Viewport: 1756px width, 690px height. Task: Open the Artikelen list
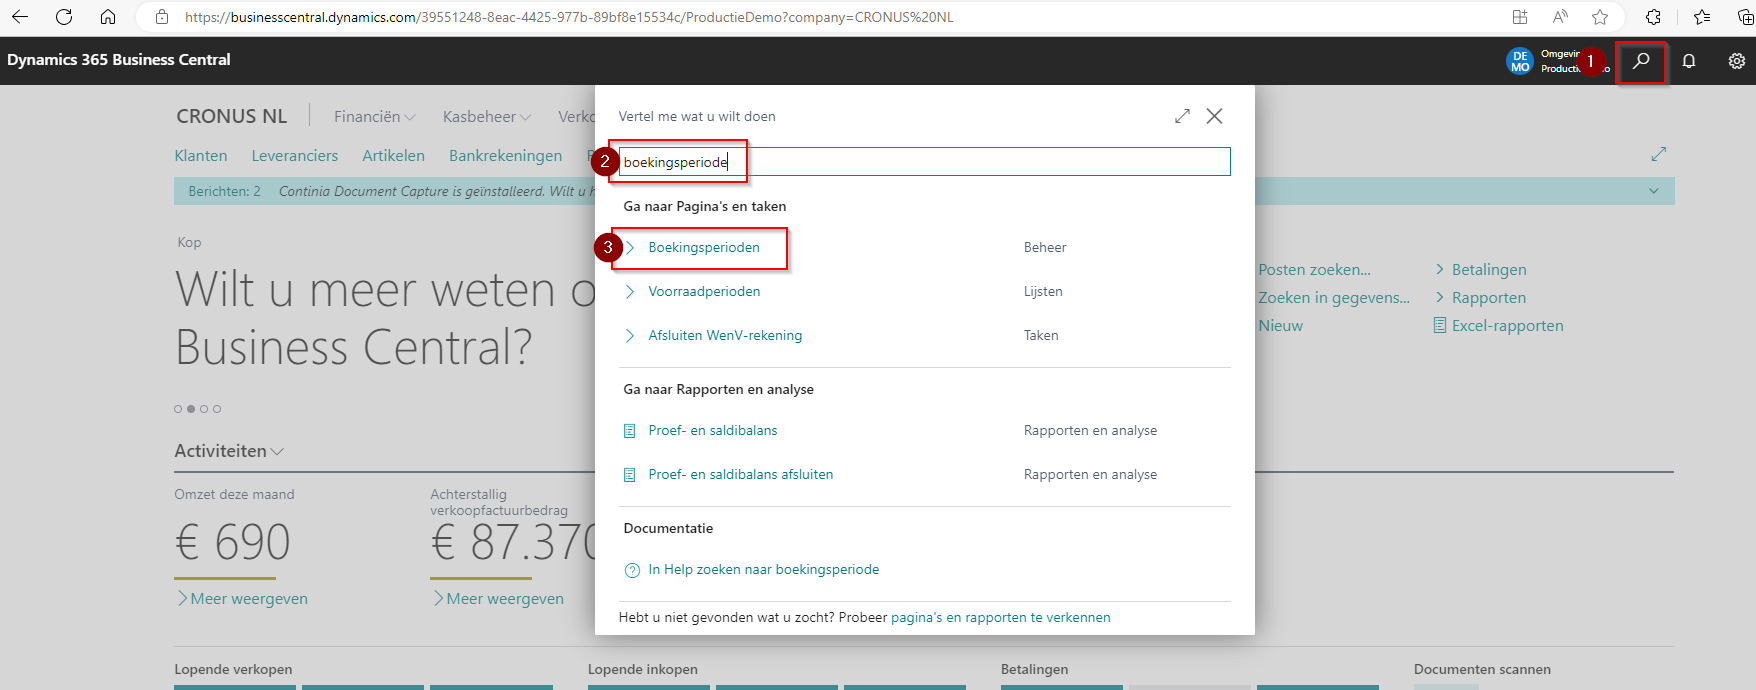[393, 156]
